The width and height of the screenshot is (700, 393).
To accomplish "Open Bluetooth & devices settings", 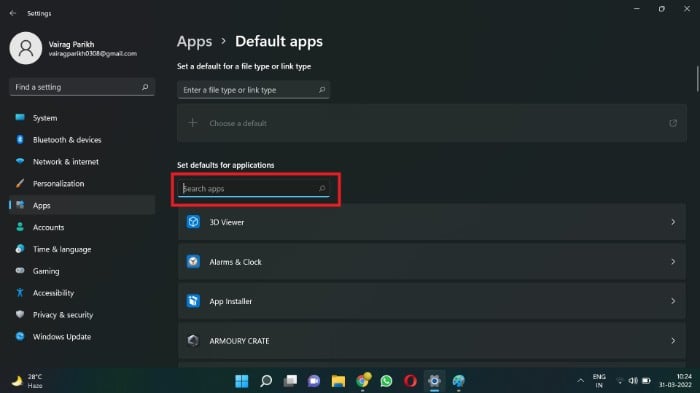I will [x=82, y=140].
